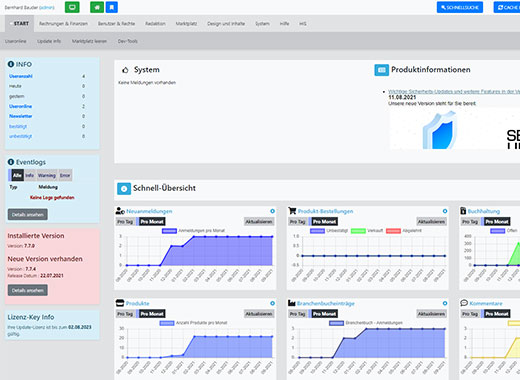The height and width of the screenshot is (380, 520).
Task: Expand the Benutzer & Rechte menu
Action: (116, 24)
